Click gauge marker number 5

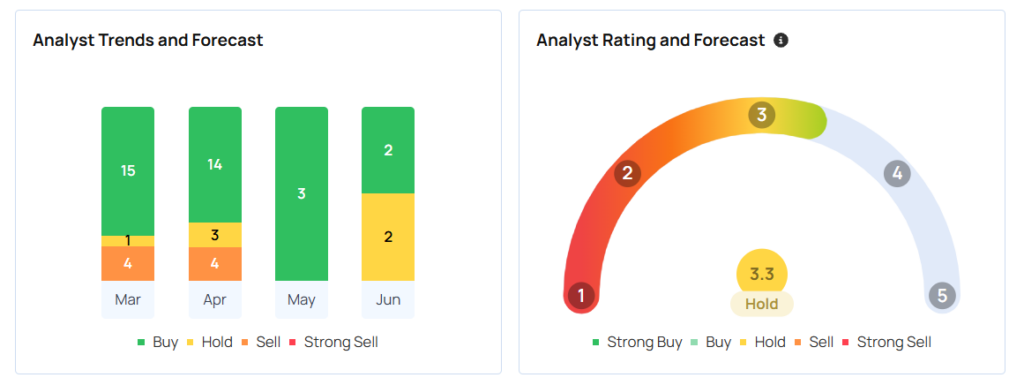tap(942, 296)
